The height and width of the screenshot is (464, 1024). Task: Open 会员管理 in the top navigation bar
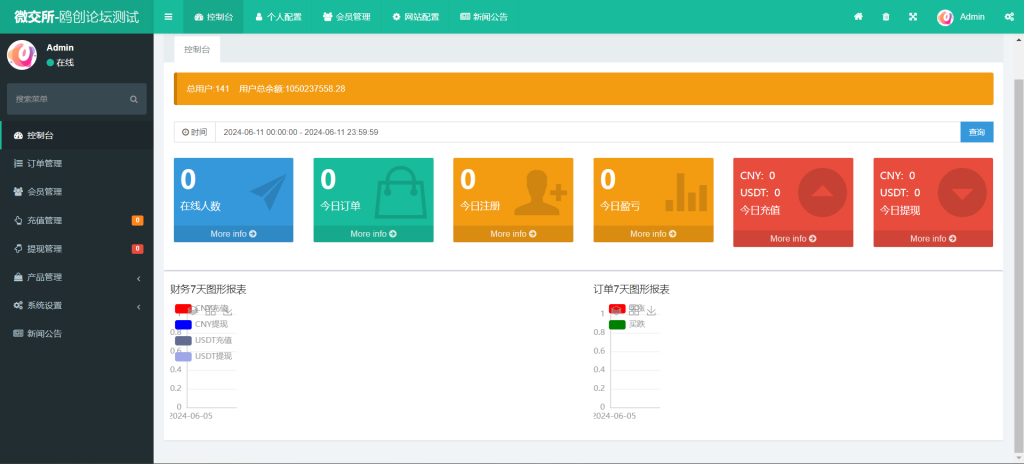[x=347, y=17]
